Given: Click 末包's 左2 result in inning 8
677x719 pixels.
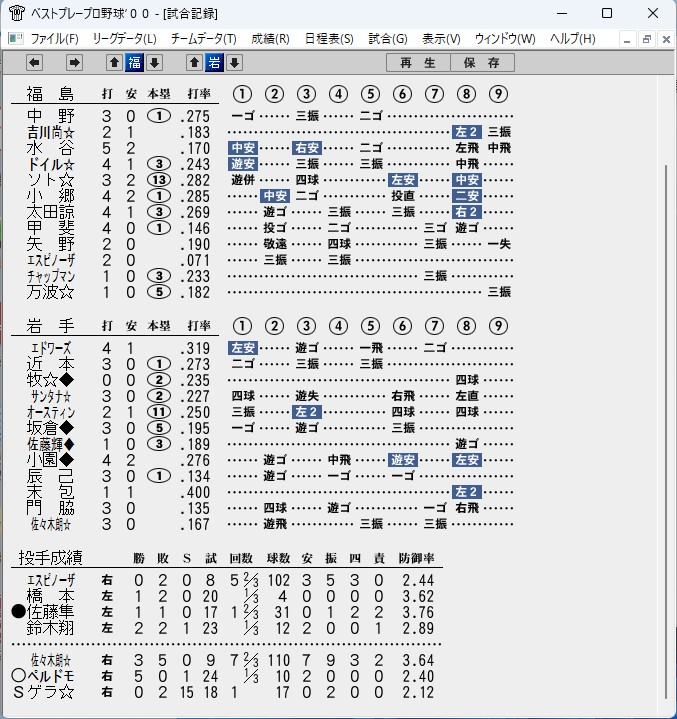Looking at the screenshot, I should click(x=467, y=492).
